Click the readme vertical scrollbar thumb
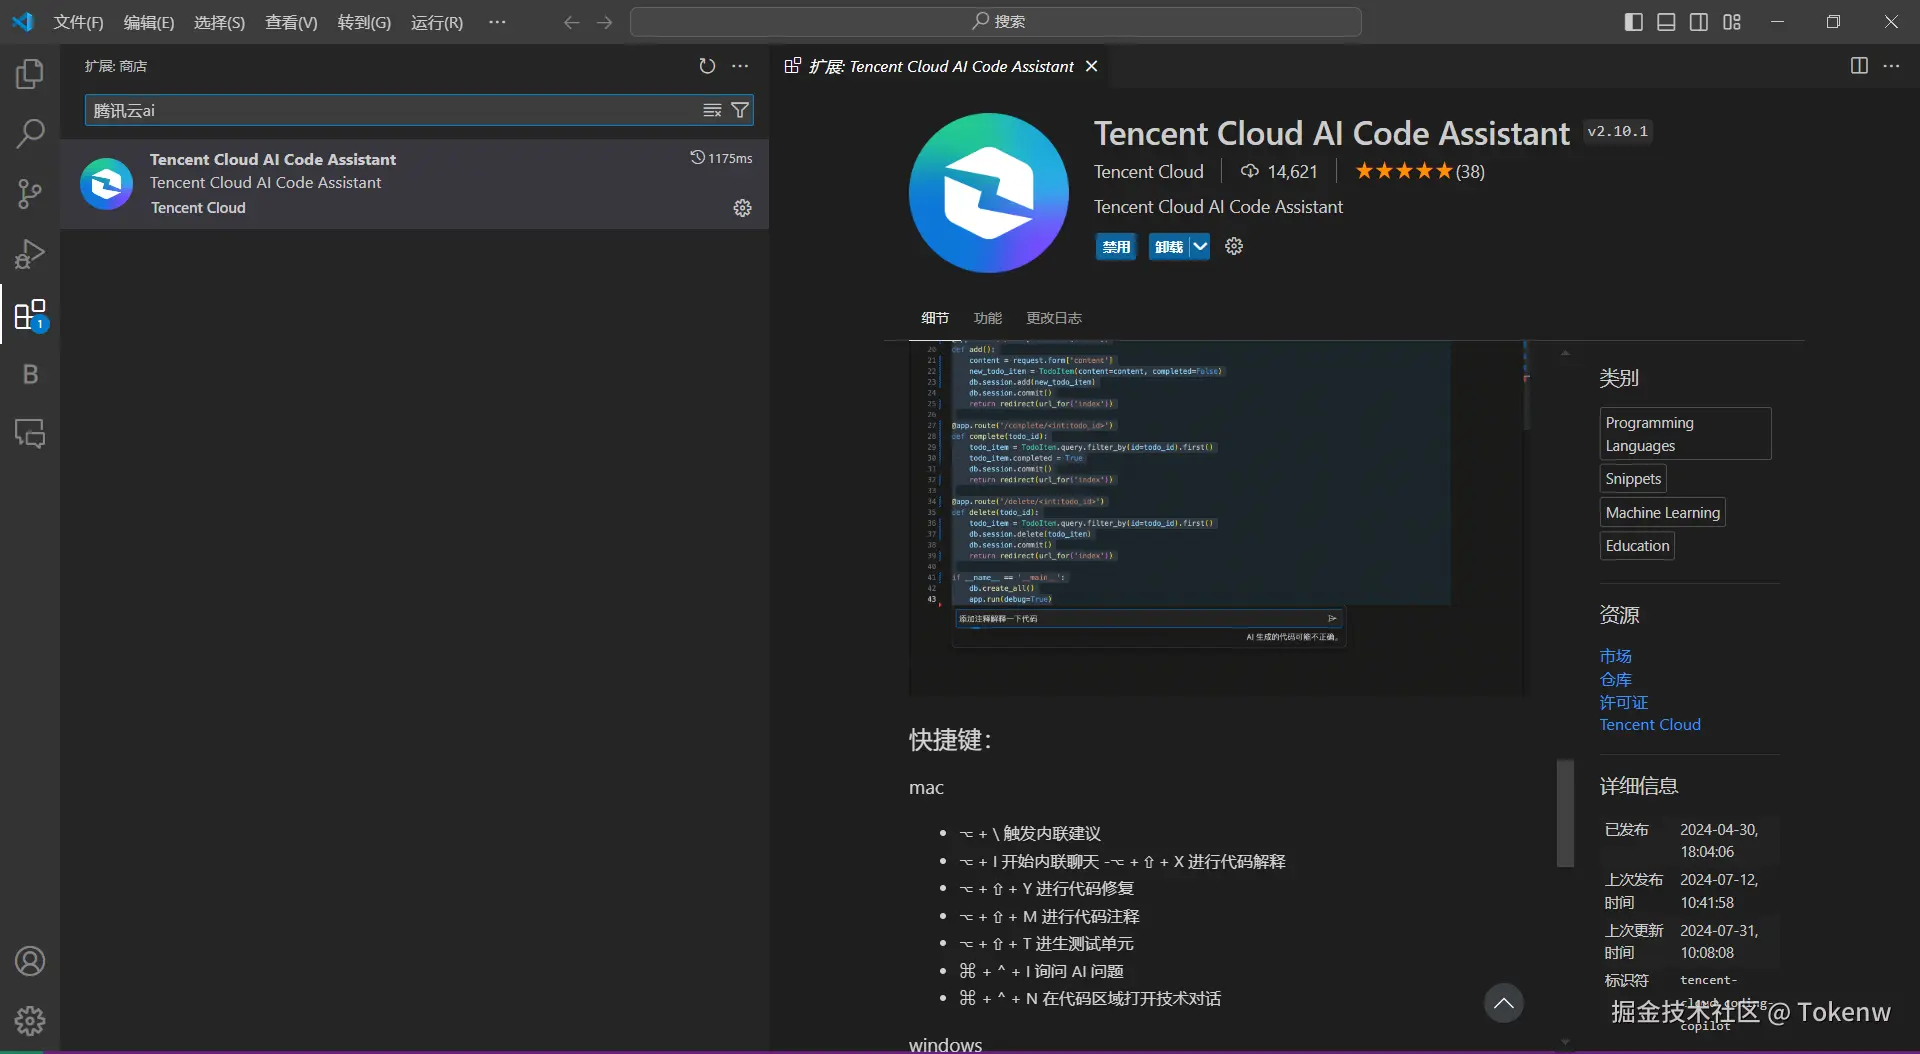The height and width of the screenshot is (1054, 1920). click(1565, 813)
